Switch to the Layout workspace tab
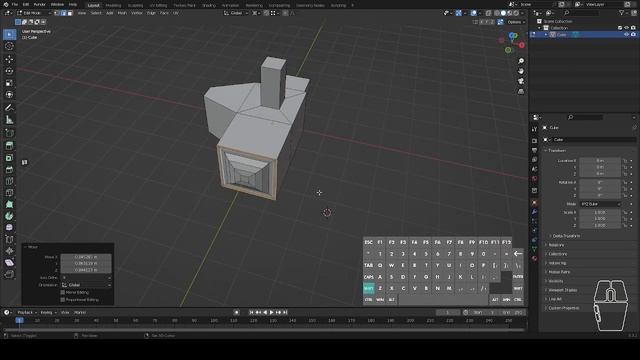The height and width of the screenshot is (360, 640). pyautogui.click(x=93, y=5)
